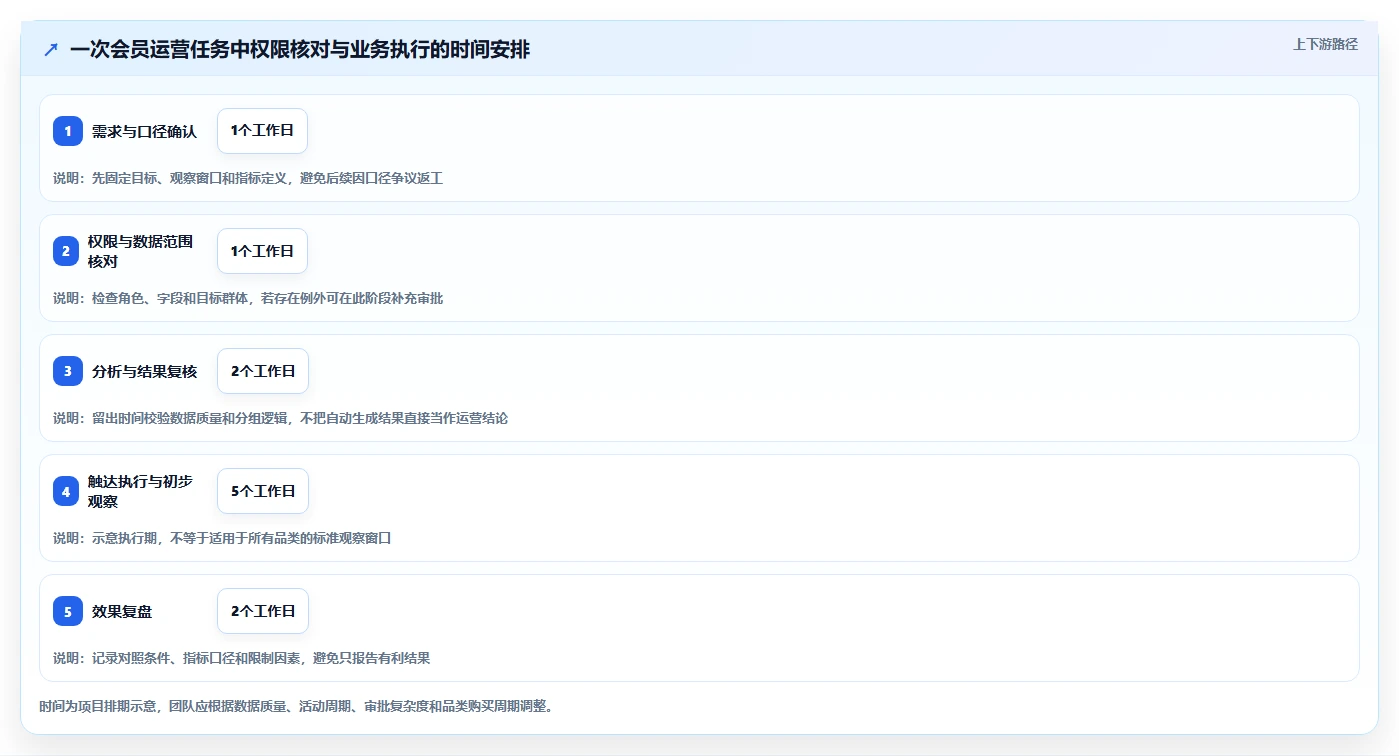Click the 需求与口径确认 step title
The width and height of the screenshot is (1399, 756).
point(144,131)
